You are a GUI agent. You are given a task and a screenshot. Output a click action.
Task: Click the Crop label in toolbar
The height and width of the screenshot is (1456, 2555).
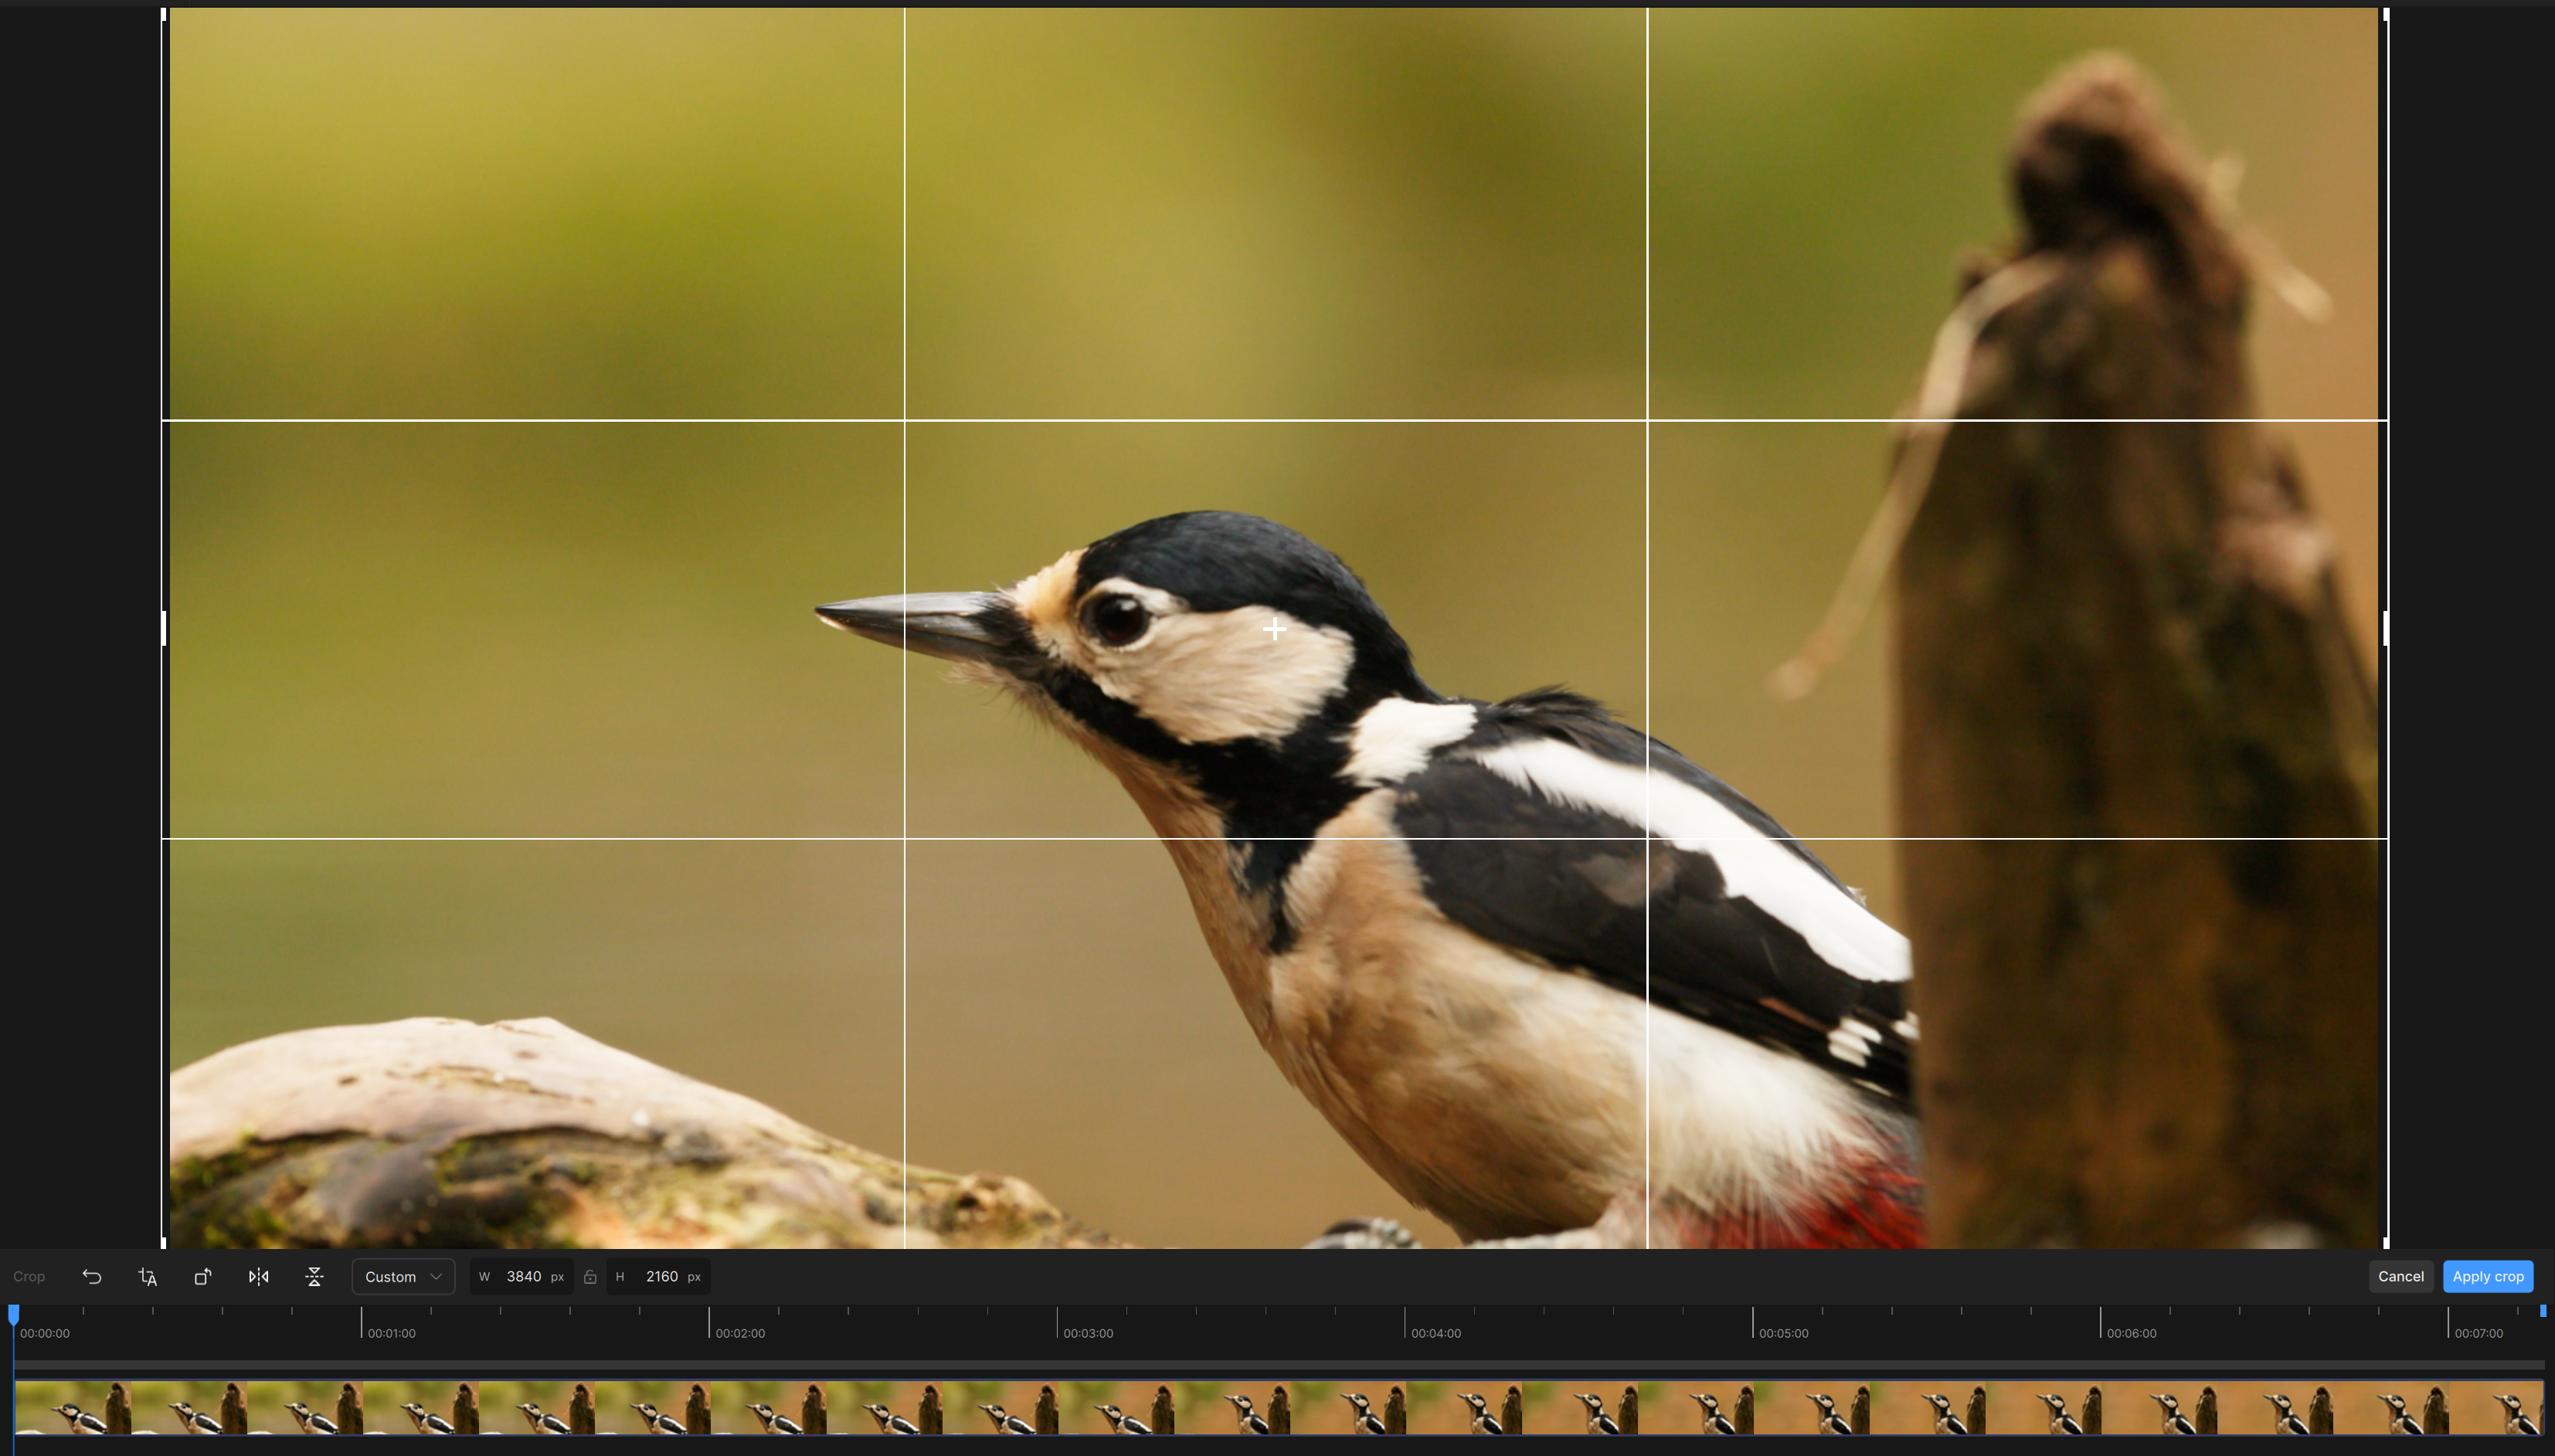29,1277
